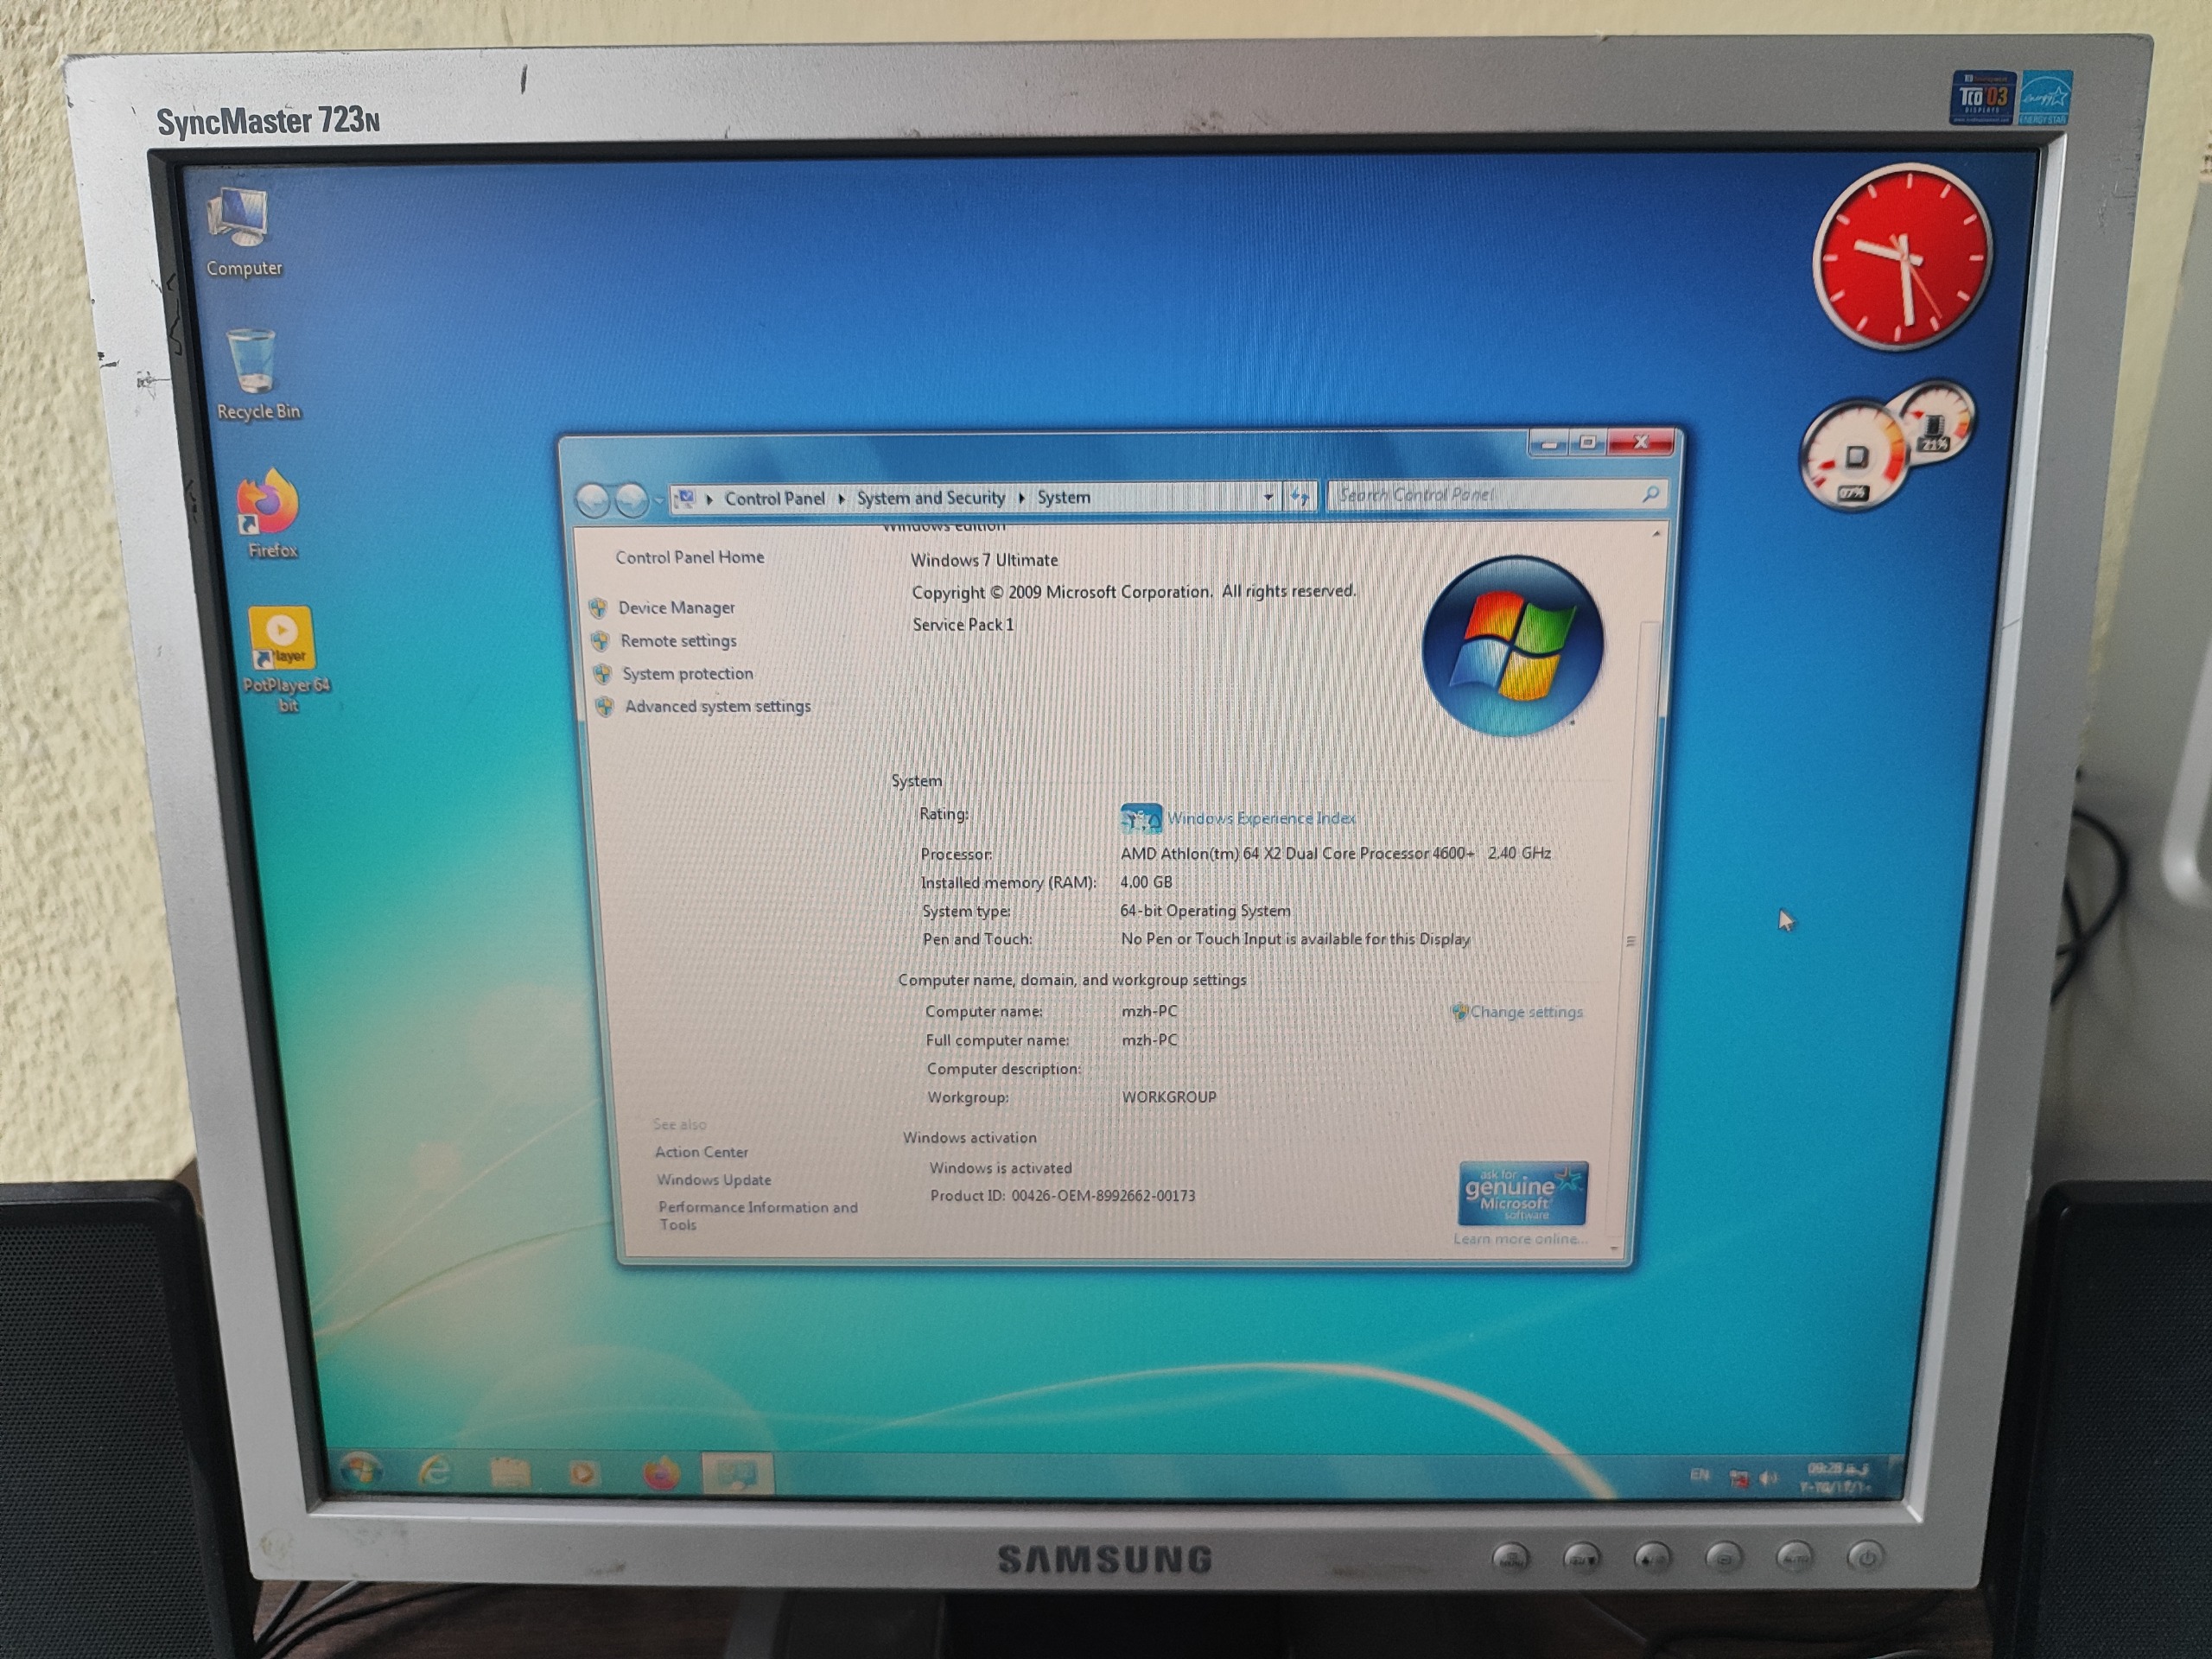Viewport: 2212px width, 1659px height.
Task: Launch Internet Explorer from the taskbar
Action: pyautogui.click(x=435, y=1471)
